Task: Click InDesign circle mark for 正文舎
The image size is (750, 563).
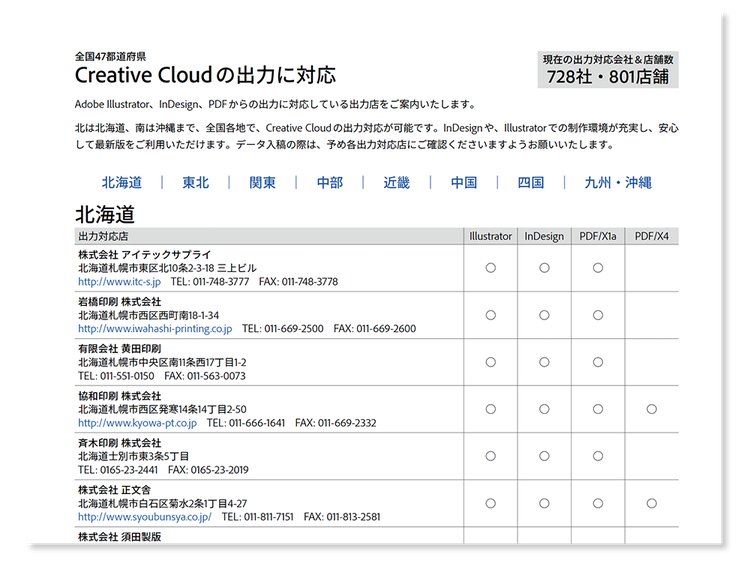Action: [x=544, y=503]
